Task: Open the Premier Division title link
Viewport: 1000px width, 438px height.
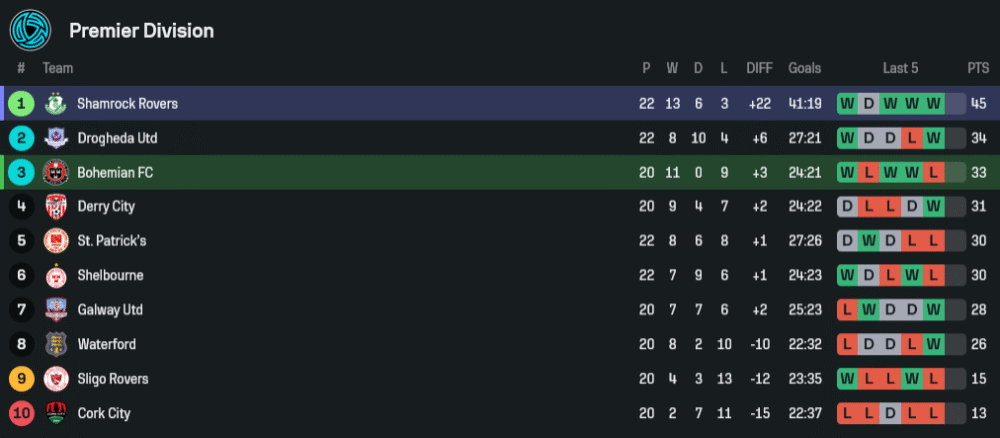Action: (141, 31)
